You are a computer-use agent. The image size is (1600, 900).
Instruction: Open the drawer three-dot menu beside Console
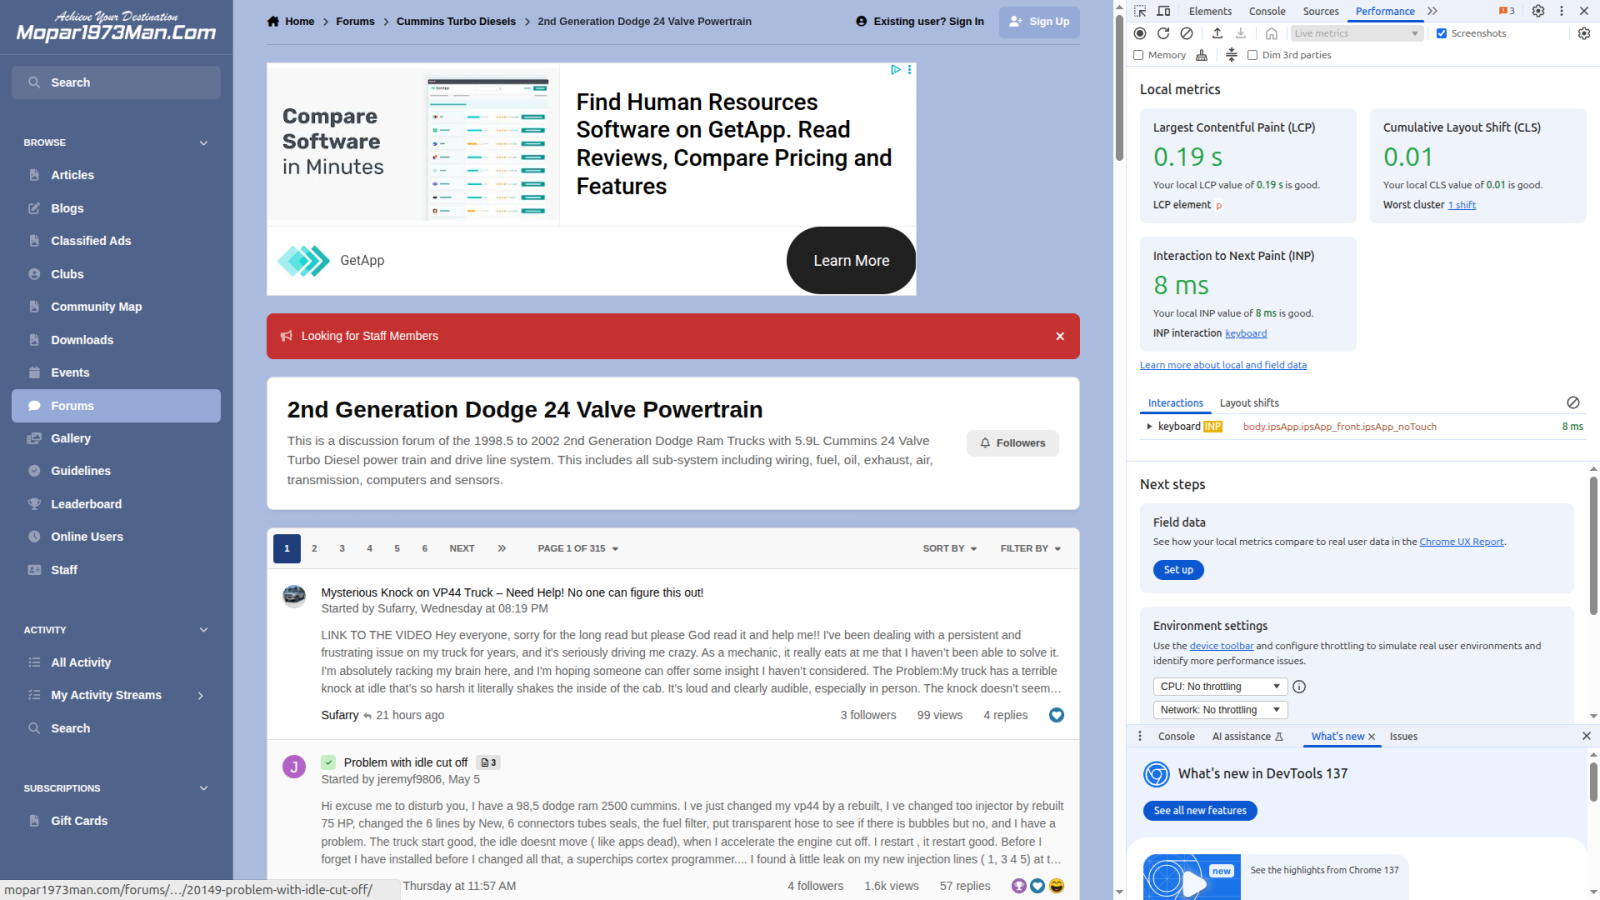point(1140,736)
